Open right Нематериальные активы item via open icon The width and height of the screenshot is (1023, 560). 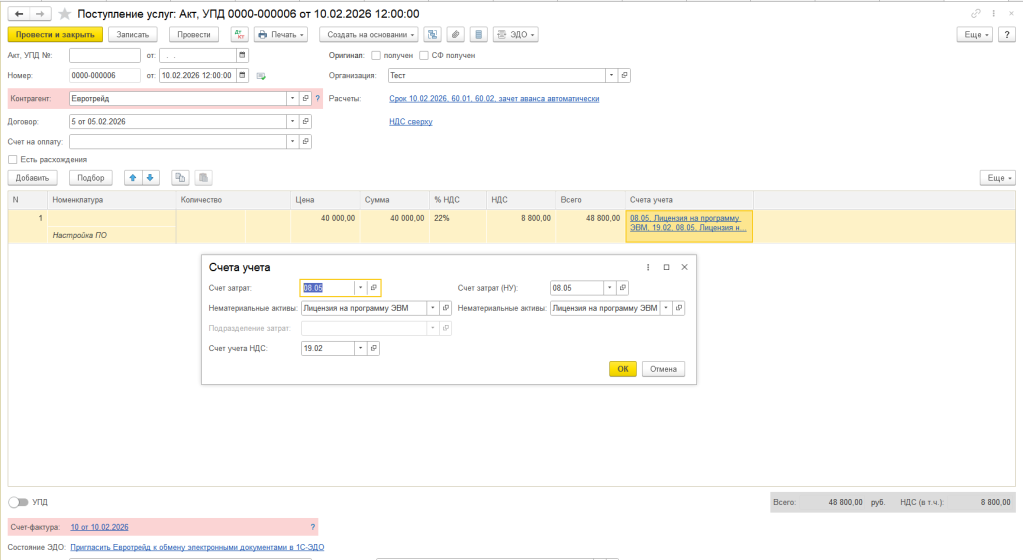click(679, 308)
